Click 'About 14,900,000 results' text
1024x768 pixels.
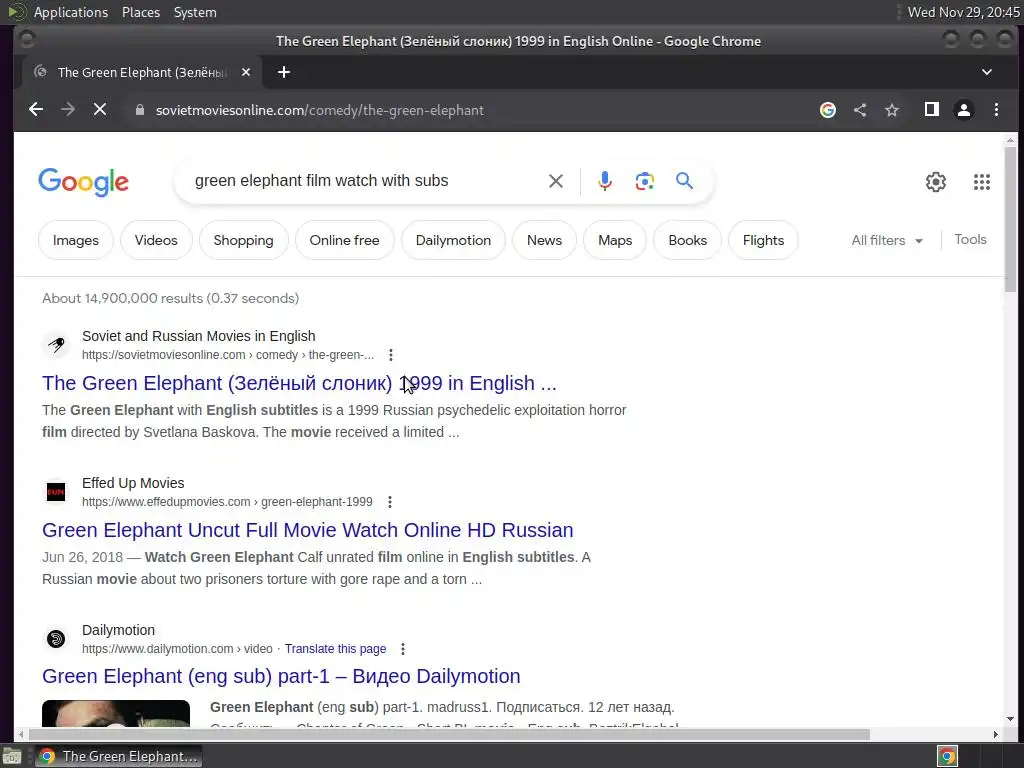(x=170, y=298)
